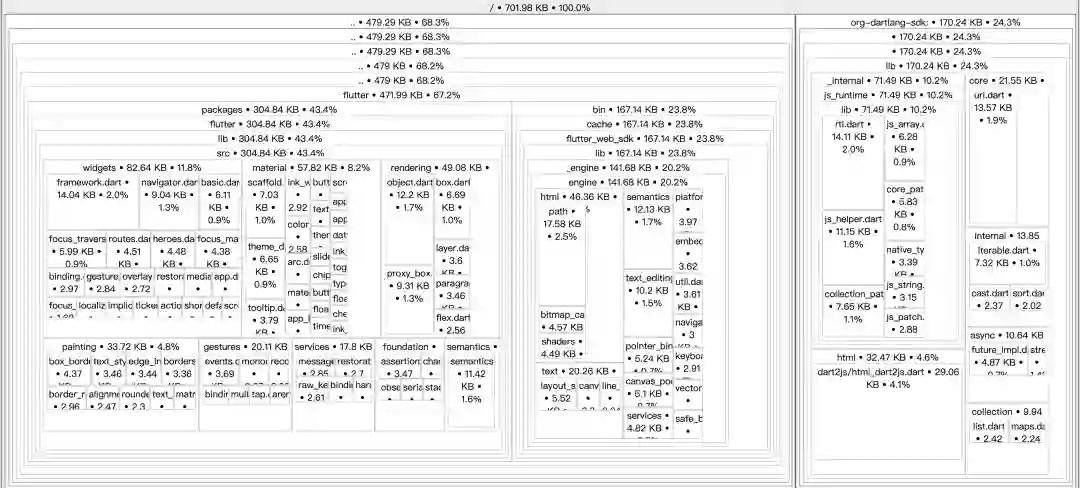Open the _internal 71.49 KB block

click(886, 81)
